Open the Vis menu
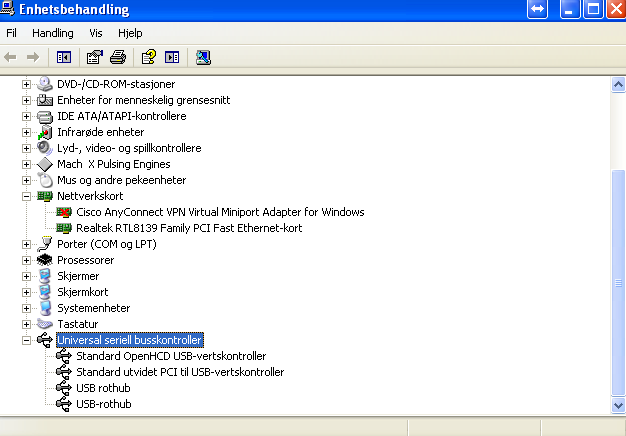 coord(96,33)
